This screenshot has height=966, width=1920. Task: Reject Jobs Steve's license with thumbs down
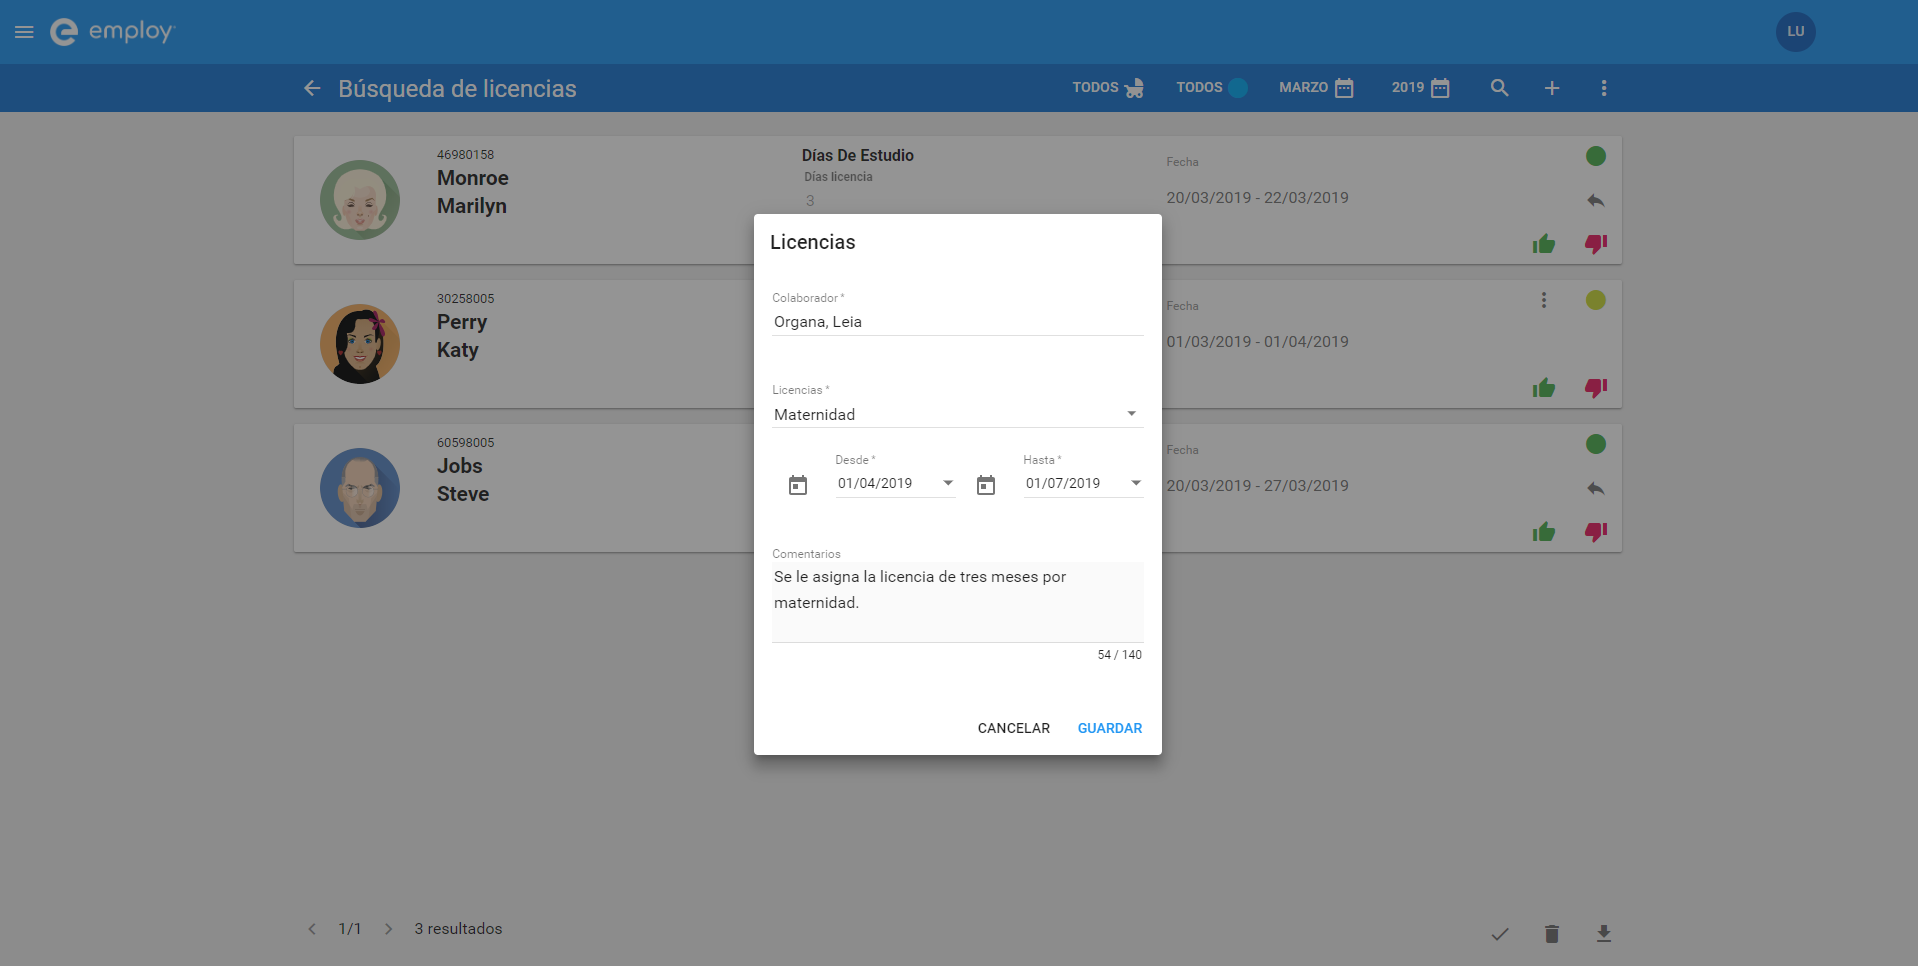point(1596,532)
